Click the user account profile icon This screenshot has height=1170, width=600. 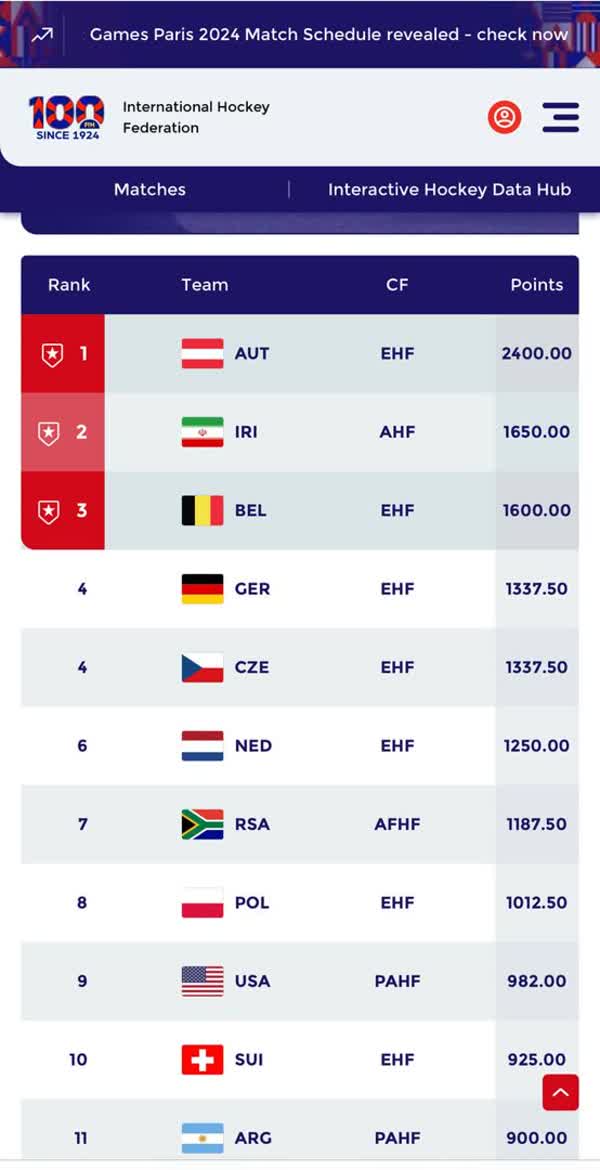tap(504, 117)
